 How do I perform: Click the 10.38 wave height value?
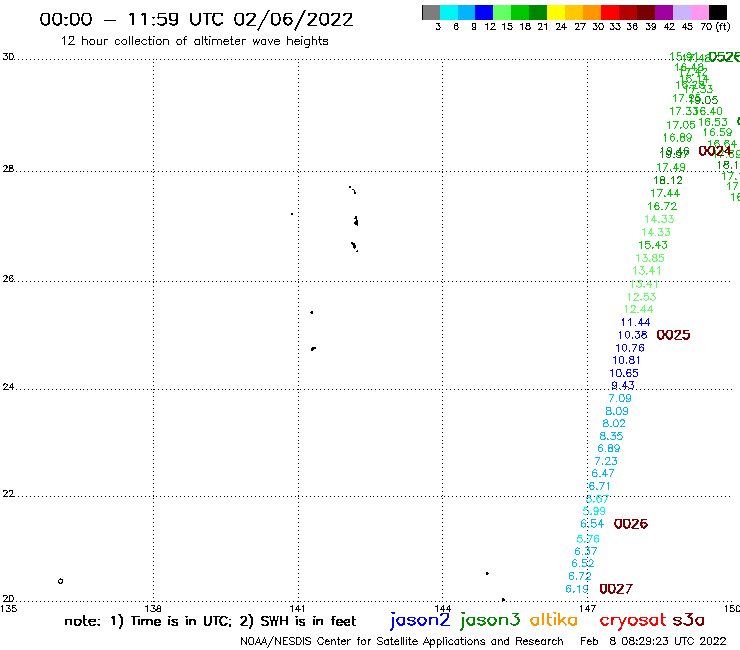coord(632,335)
